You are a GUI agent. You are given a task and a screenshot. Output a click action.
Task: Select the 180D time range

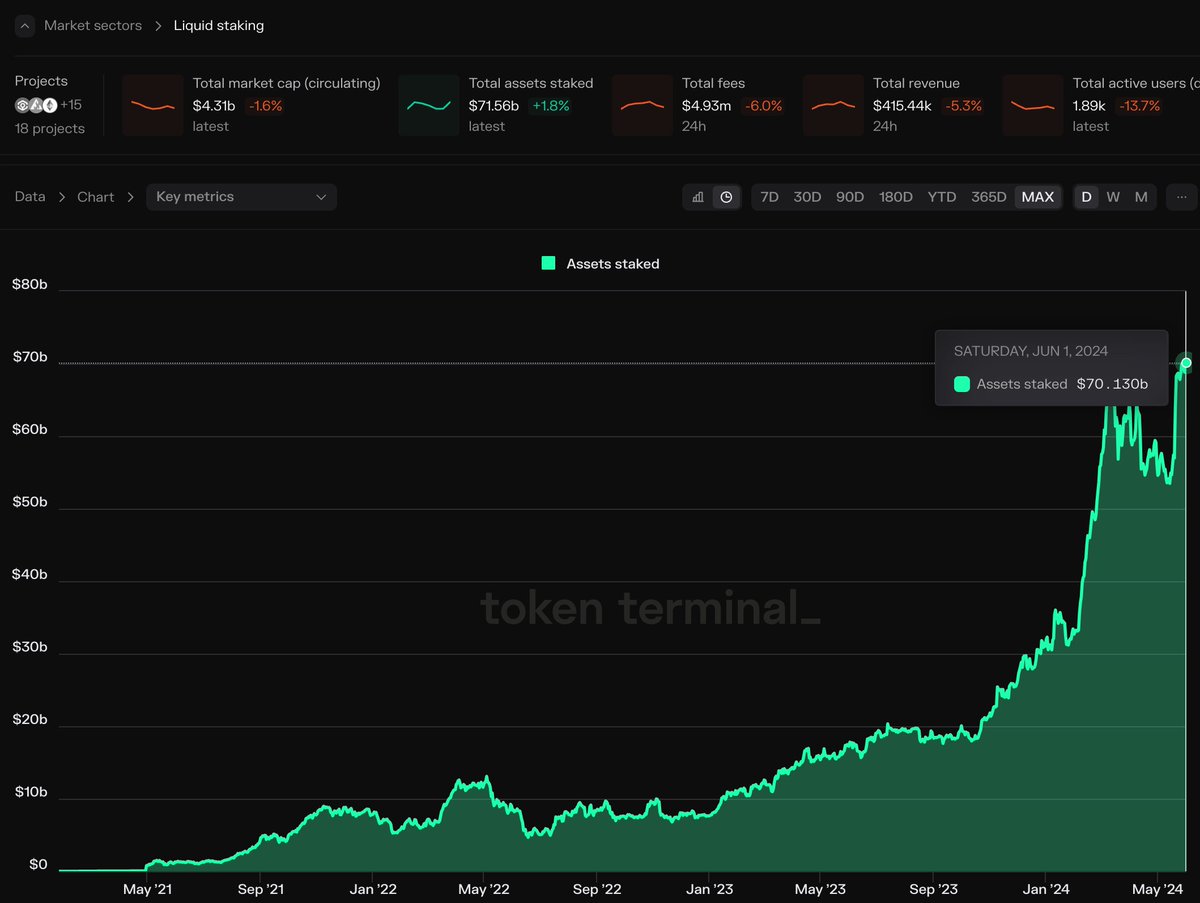tap(896, 197)
